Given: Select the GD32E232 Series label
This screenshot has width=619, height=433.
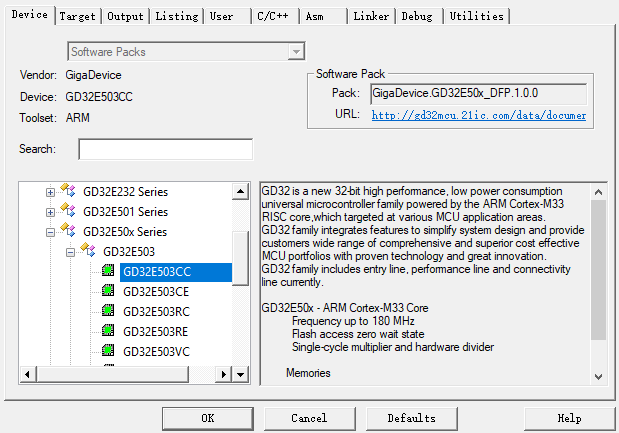Looking at the screenshot, I should click(x=125, y=192).
